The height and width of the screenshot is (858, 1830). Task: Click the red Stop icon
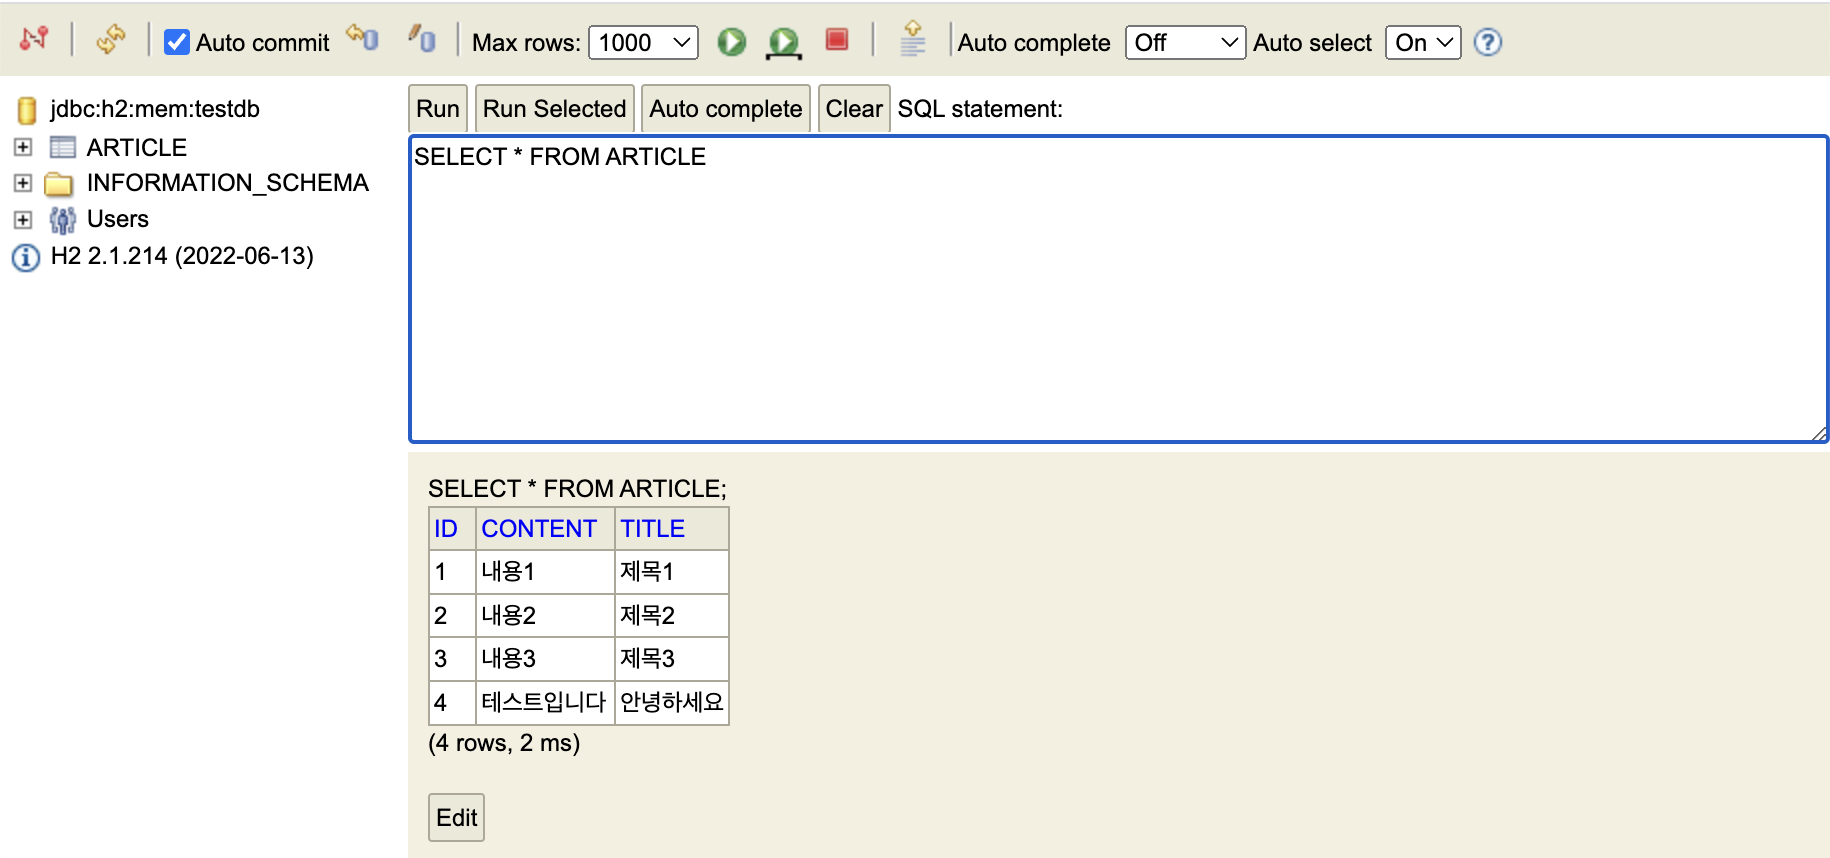(837, 40)
